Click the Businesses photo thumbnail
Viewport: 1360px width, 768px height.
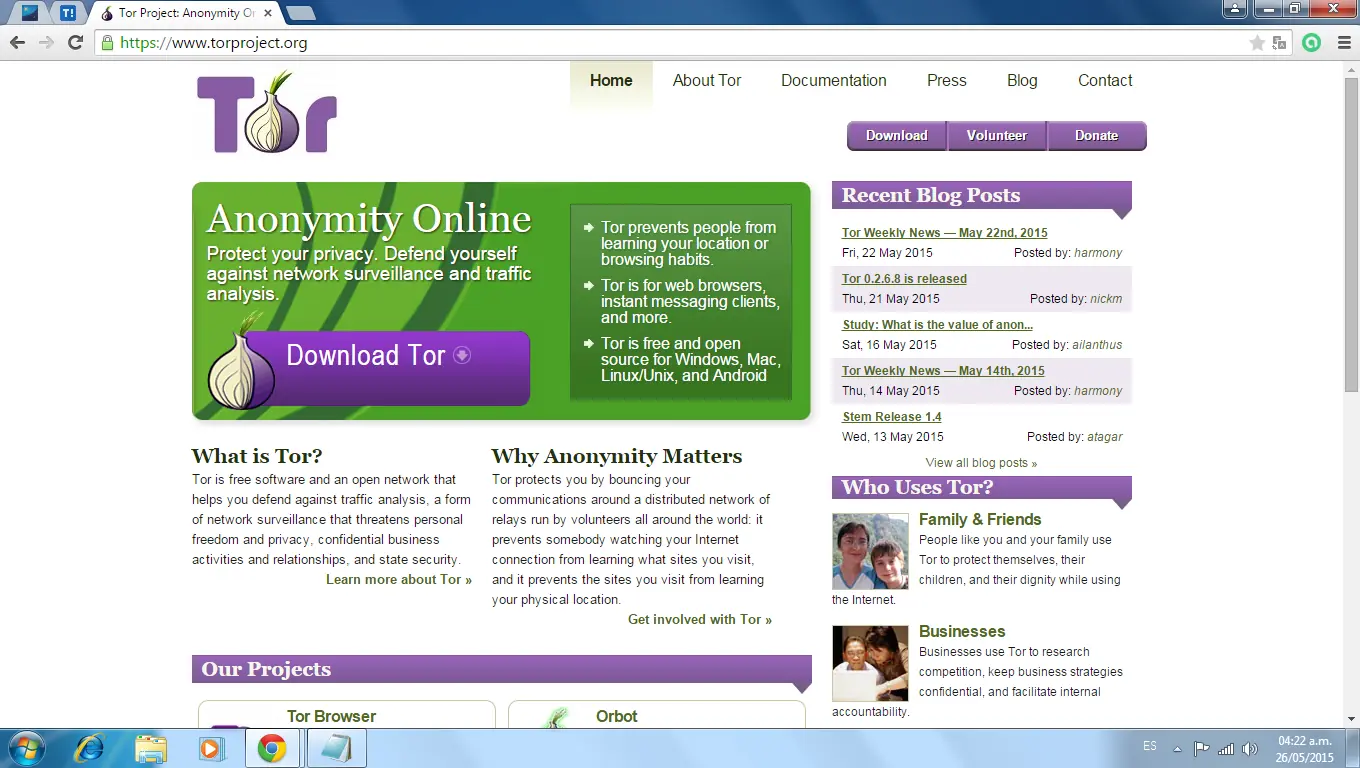click(x=870, y=664)
